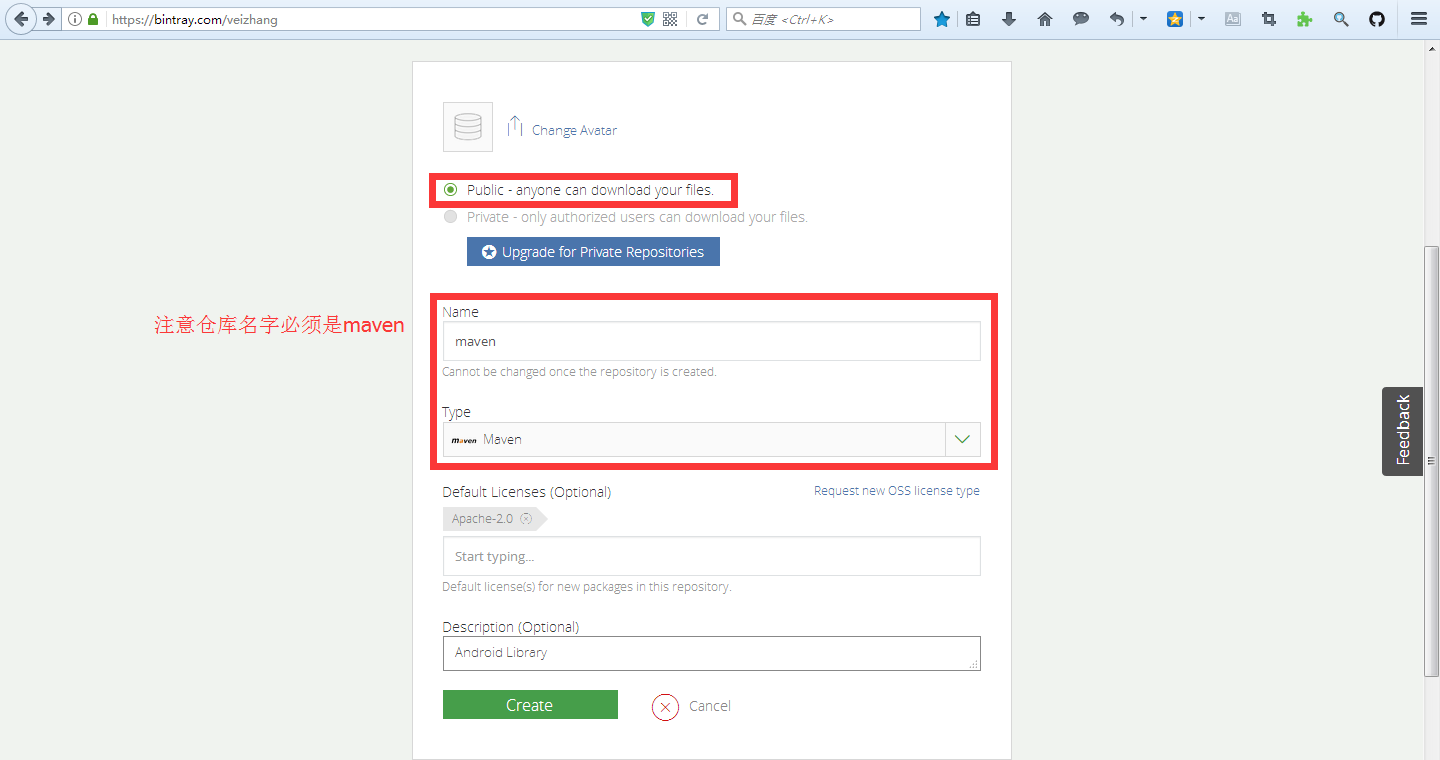
Task: Click the green Create button
Action: click(x=530, y=705)
